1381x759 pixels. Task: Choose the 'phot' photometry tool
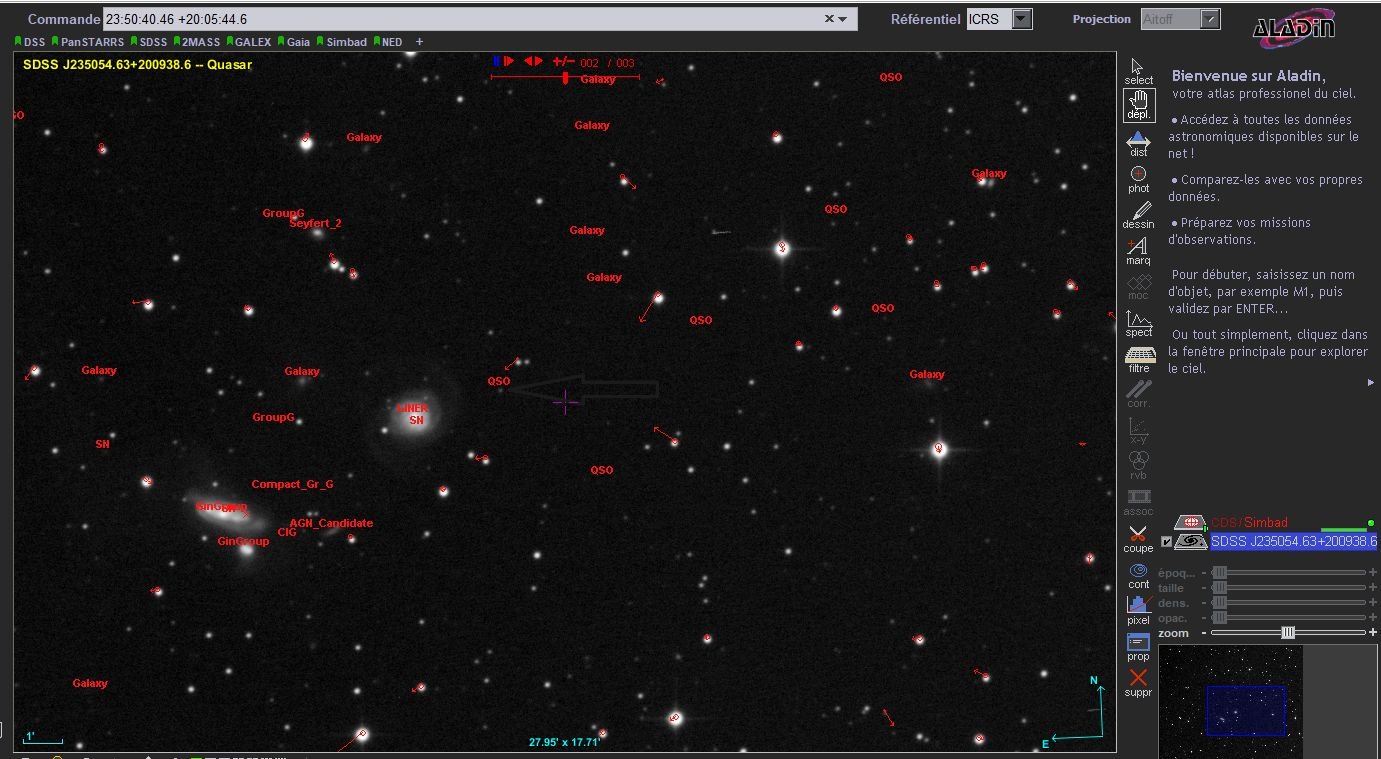(x=1138, y=179)
